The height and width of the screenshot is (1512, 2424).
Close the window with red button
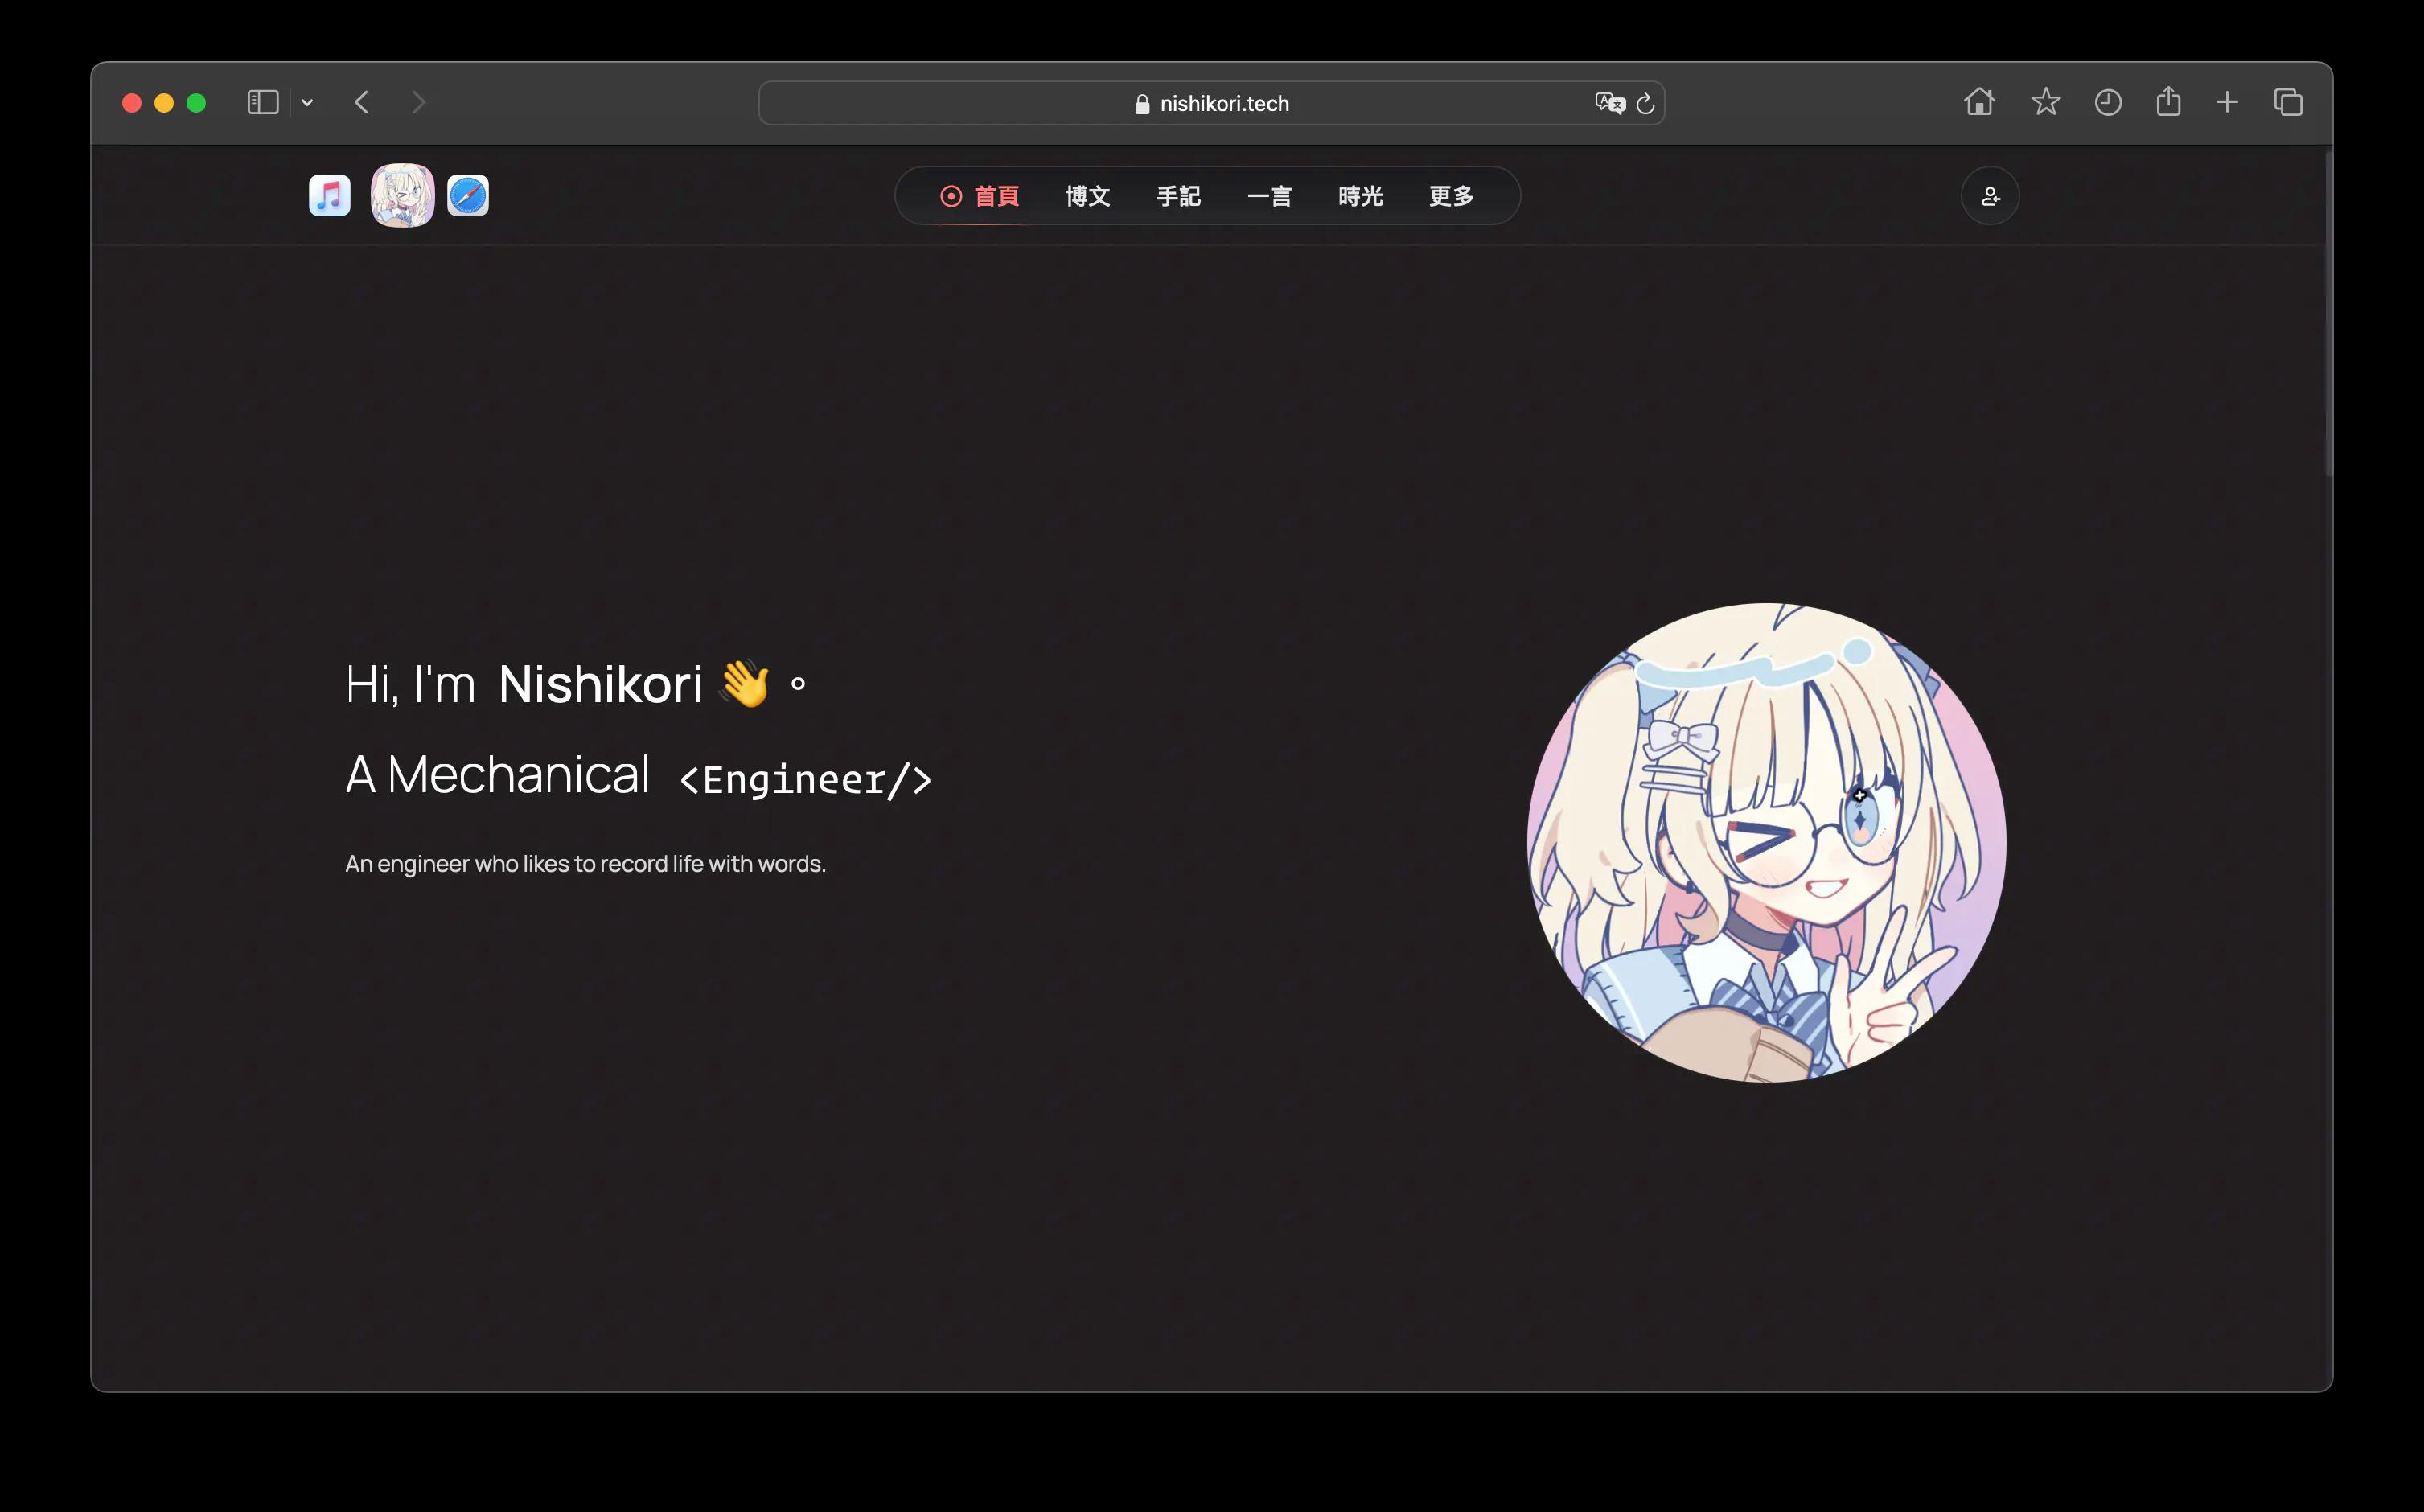pyautogui.click(x=132, y=103)
